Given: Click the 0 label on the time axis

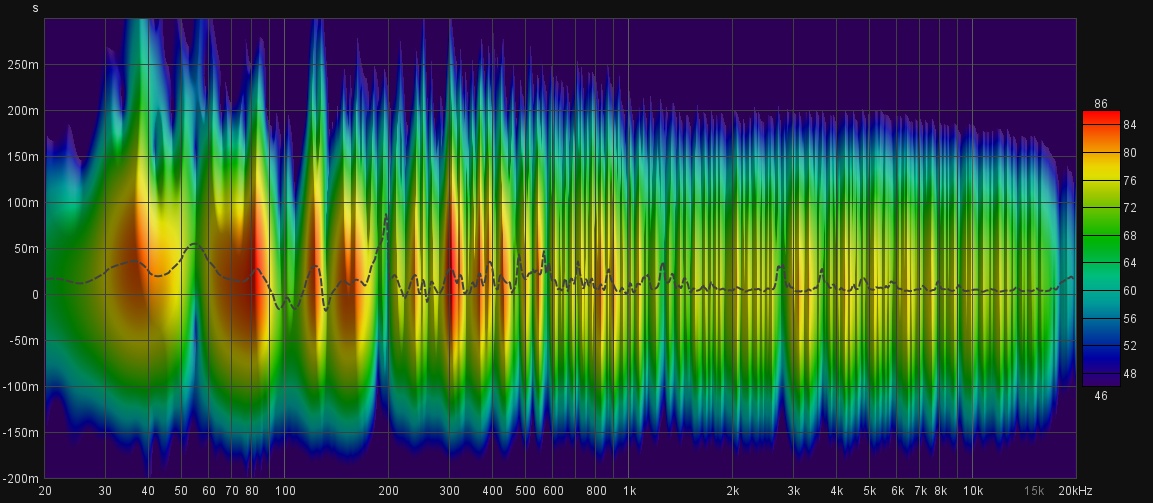Looking at the screenshot, I should point(35,295).
